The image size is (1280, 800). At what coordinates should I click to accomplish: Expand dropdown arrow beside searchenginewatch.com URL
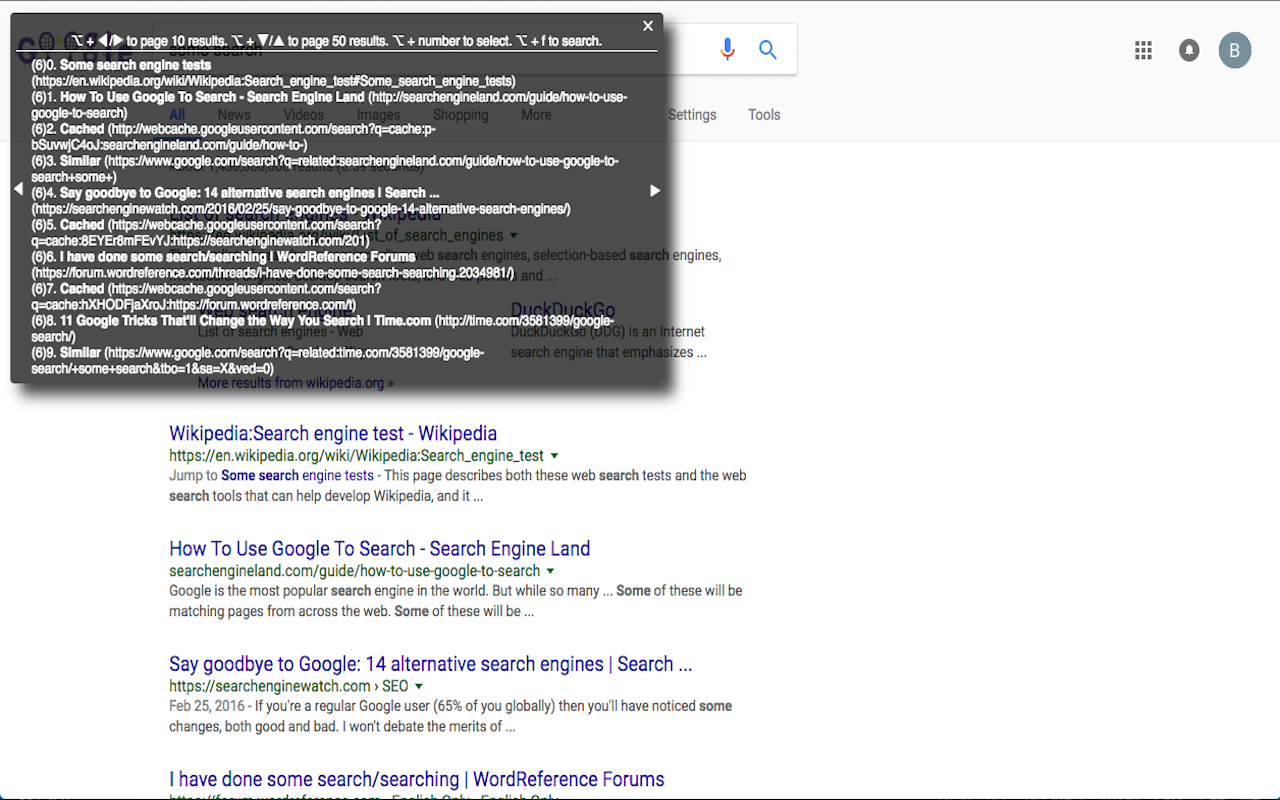(419, 686)
